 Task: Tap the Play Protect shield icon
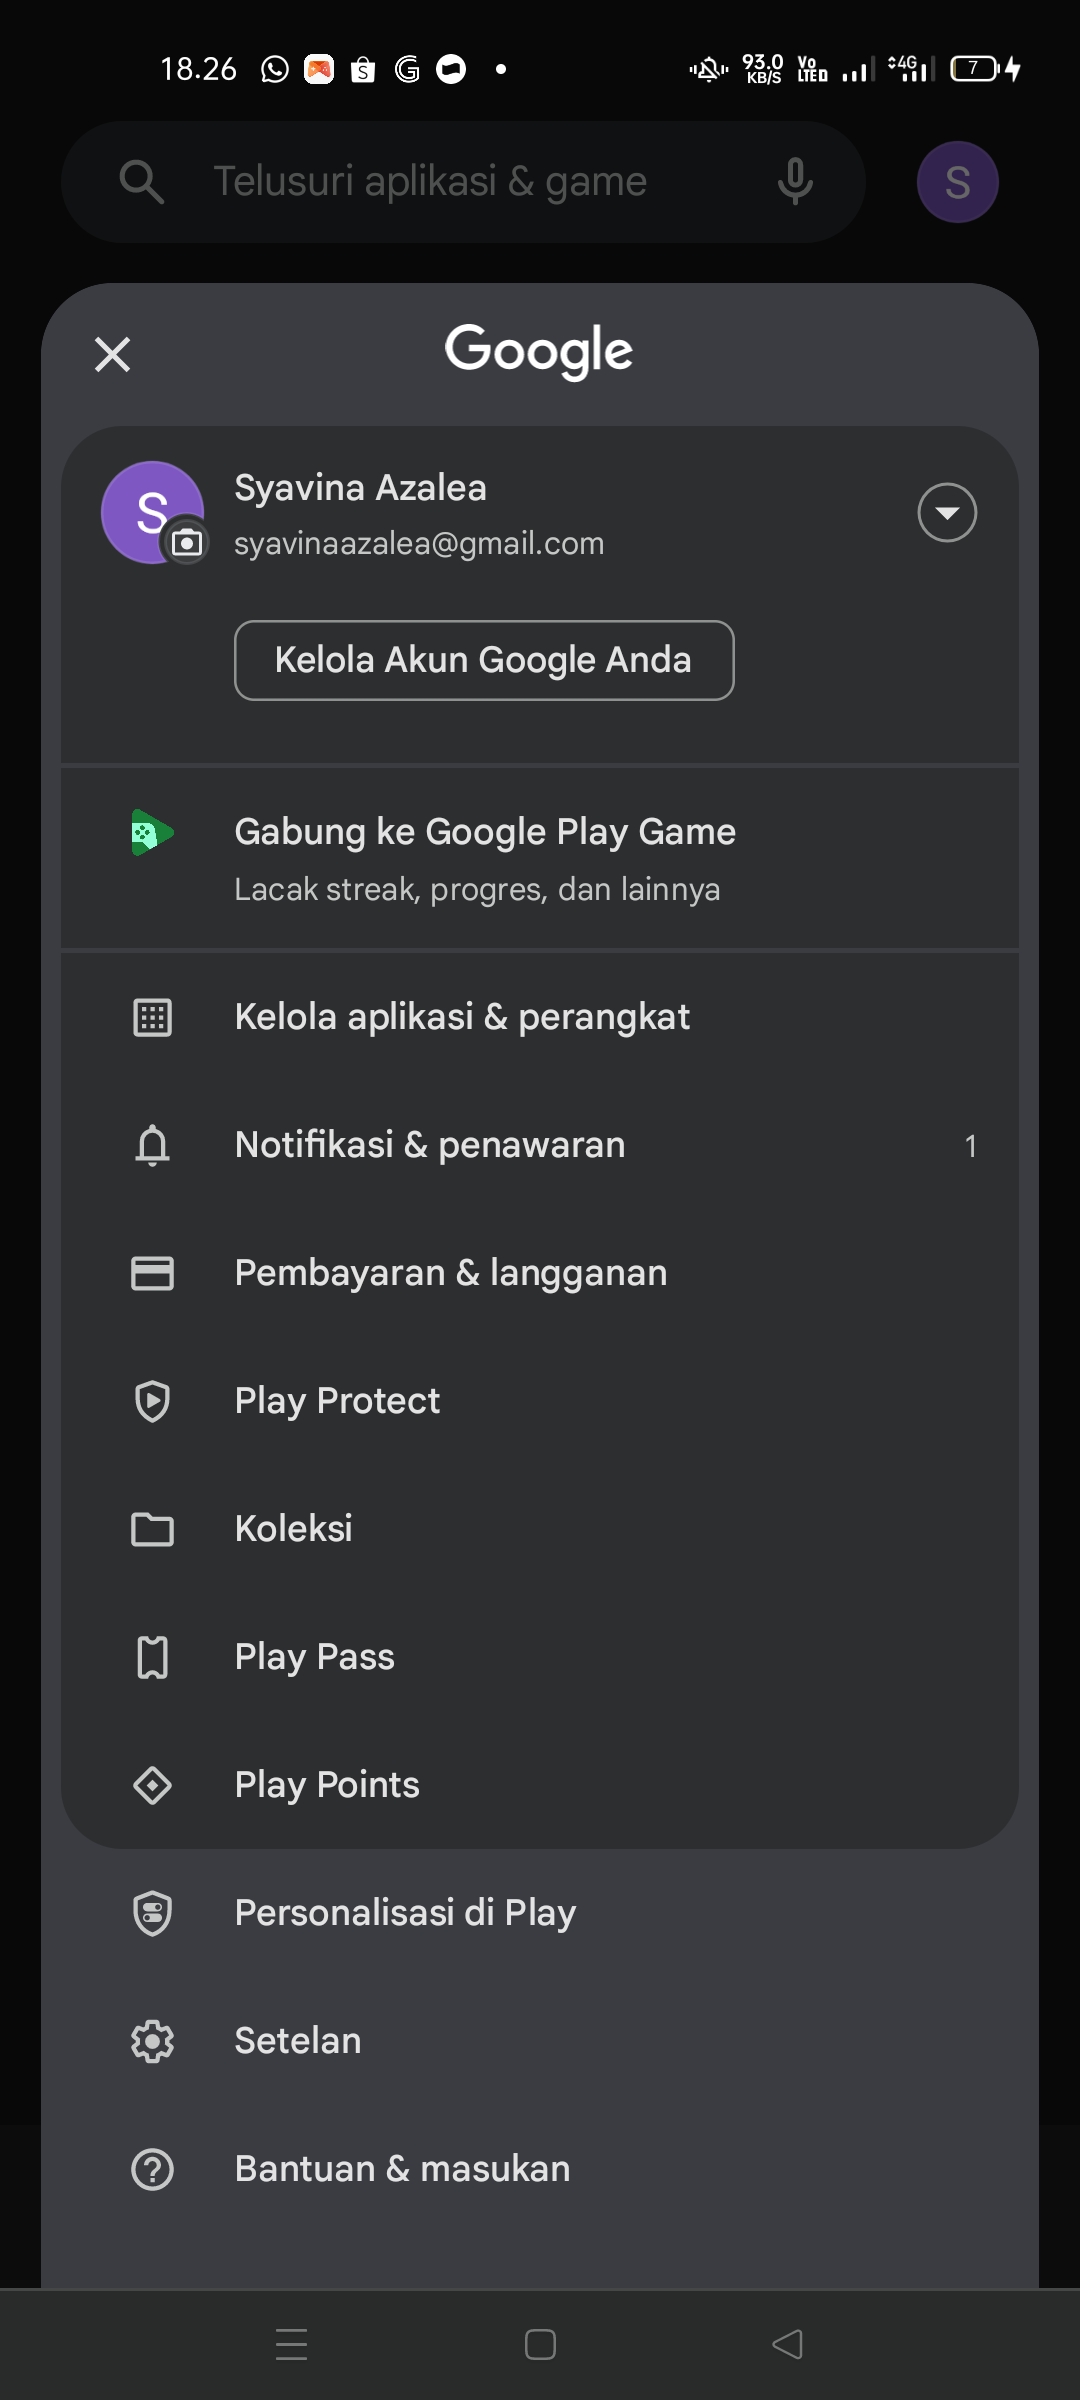point(152,1401)
